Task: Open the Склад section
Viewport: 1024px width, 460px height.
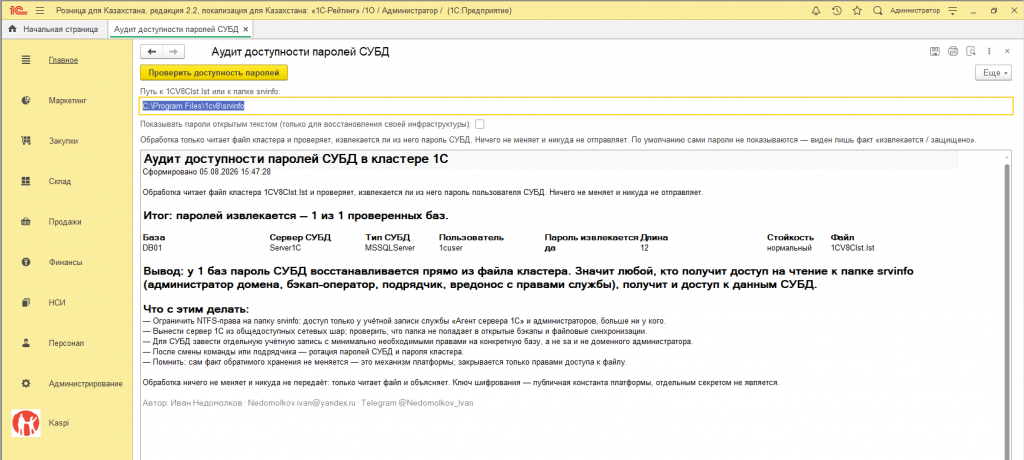Action: pyautogui.click(x=59, y=182)
